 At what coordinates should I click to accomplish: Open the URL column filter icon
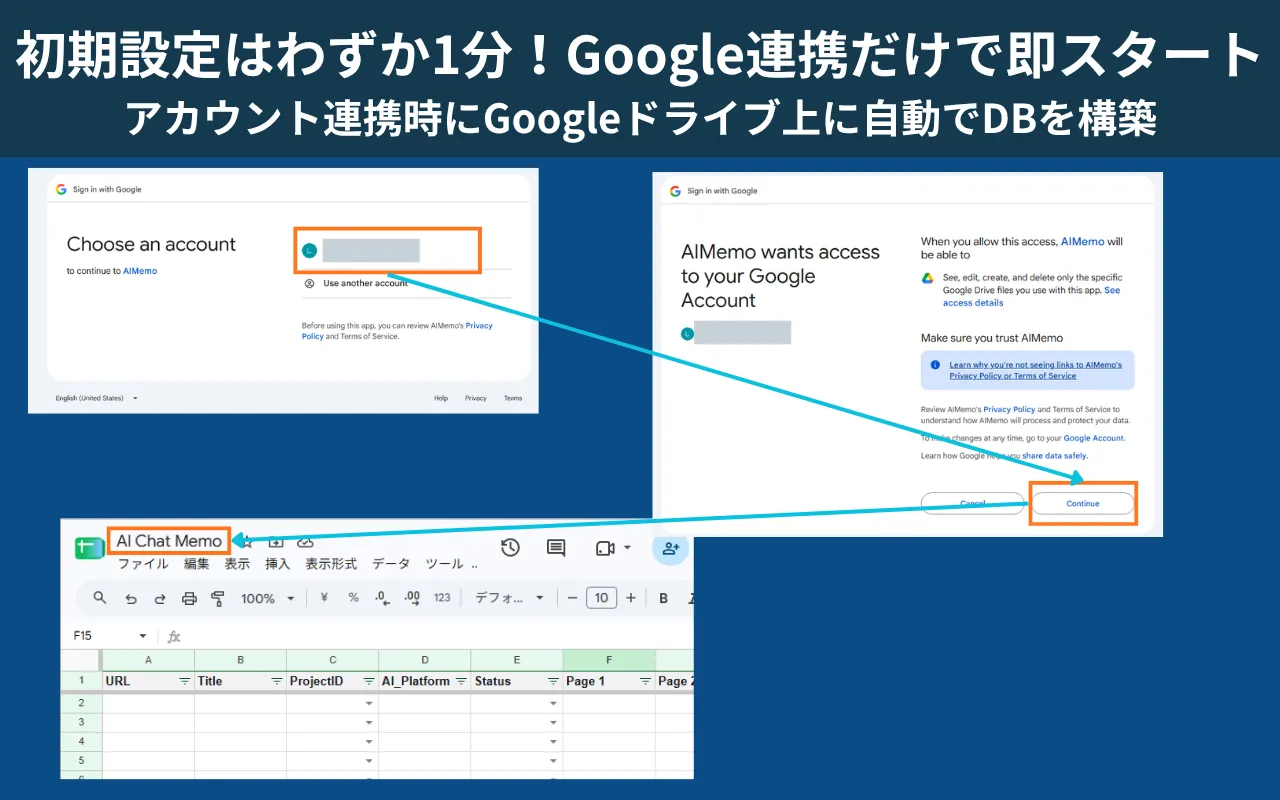coord(184,681)
